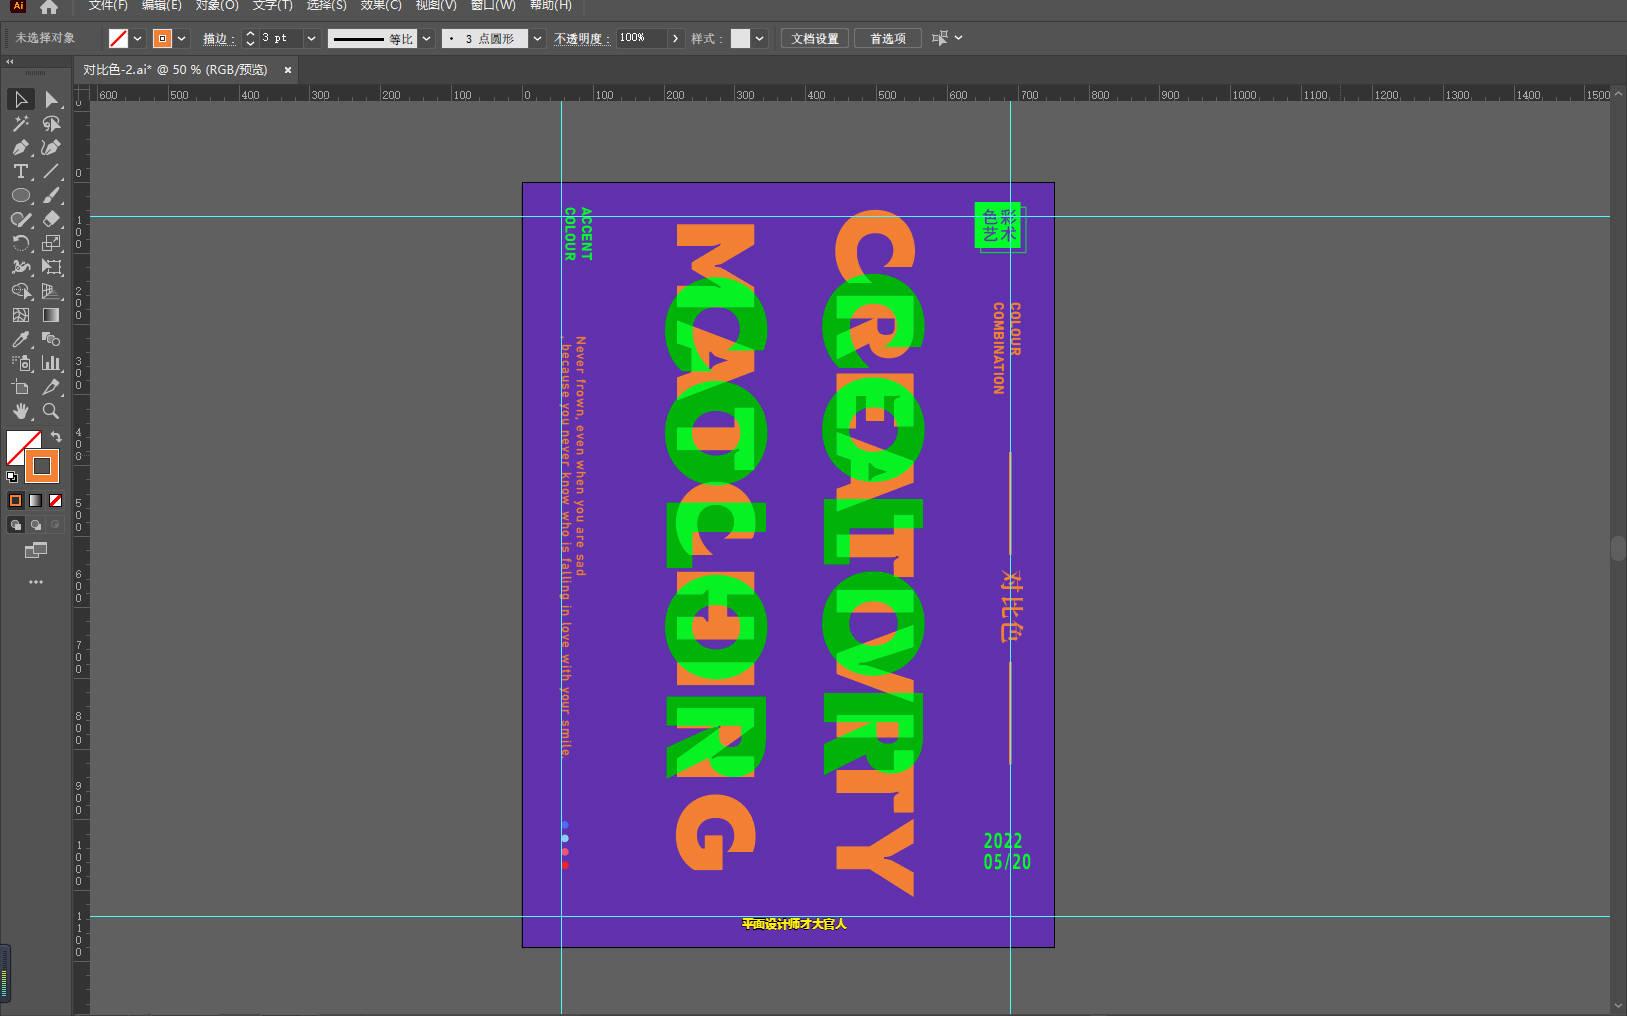Pick the Type tool

click(20, 172)
